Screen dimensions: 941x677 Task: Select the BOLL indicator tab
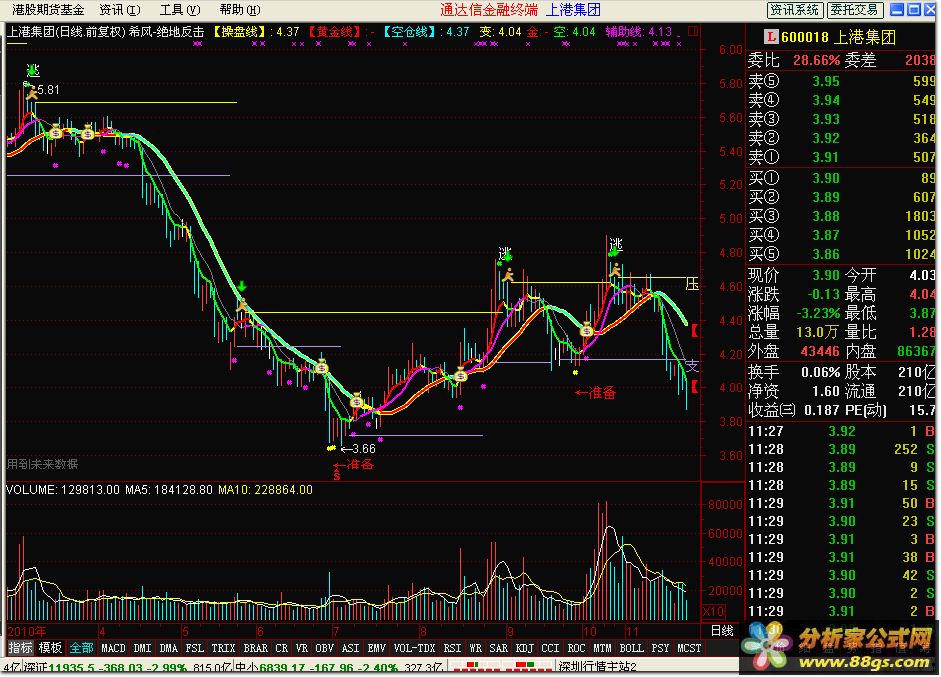(x=631, y=648)
